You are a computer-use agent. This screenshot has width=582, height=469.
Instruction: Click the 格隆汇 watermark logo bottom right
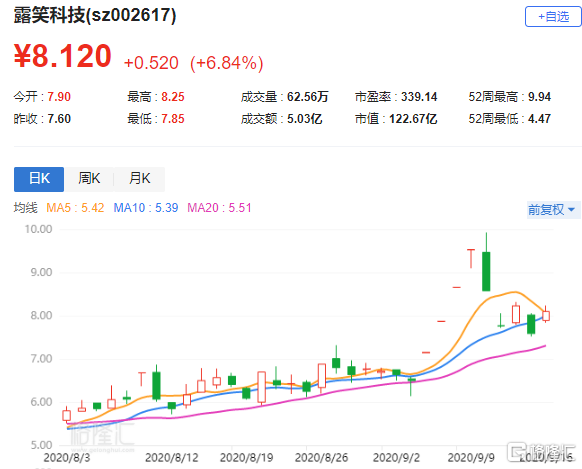point(542,452)
